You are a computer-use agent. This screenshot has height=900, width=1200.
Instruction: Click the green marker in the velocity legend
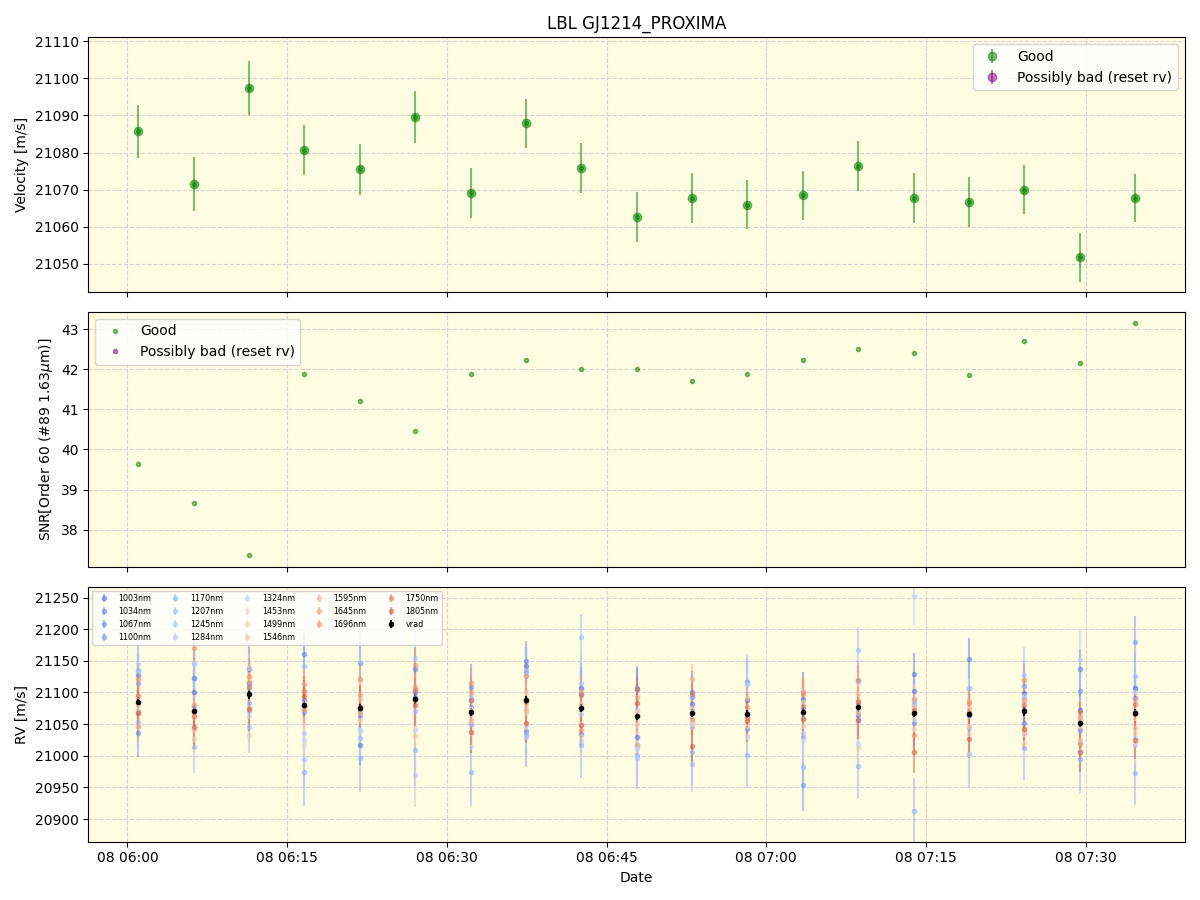pos(992,57)
